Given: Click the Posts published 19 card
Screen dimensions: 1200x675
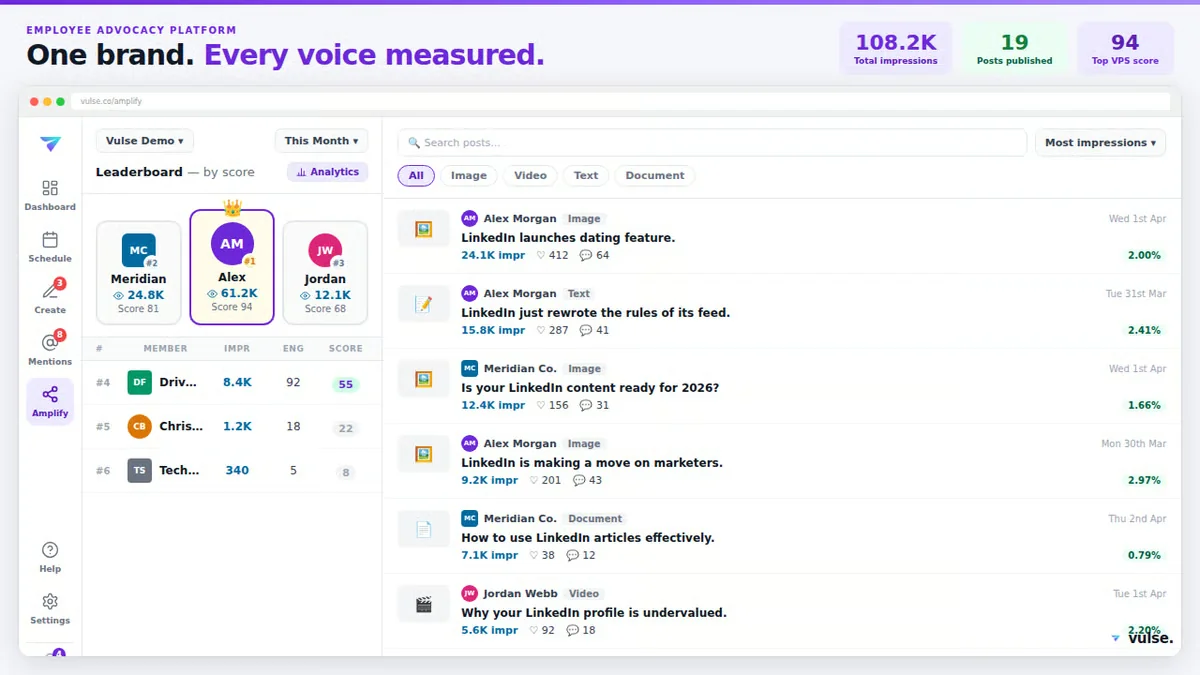Looking at the screenshot, I should click(1015, 49).
